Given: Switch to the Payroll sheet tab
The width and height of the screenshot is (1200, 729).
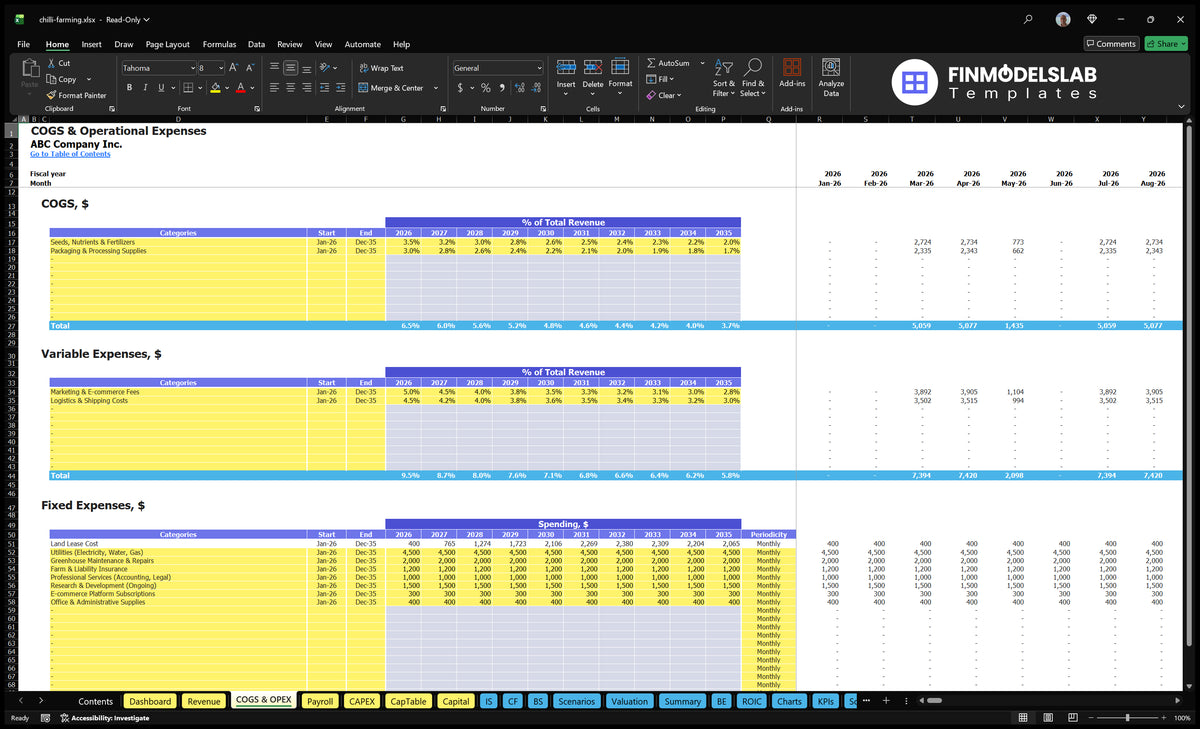Looking at the screenshot, I should pos(320,701).
